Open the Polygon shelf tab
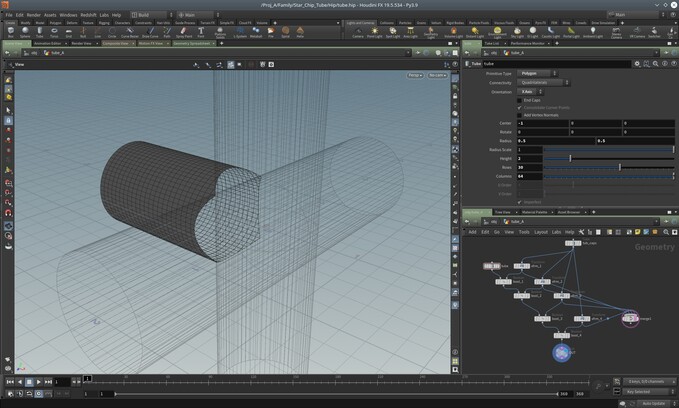Viewport: 679px width, 408px height. pyautogui.click(x=55, y=23)
